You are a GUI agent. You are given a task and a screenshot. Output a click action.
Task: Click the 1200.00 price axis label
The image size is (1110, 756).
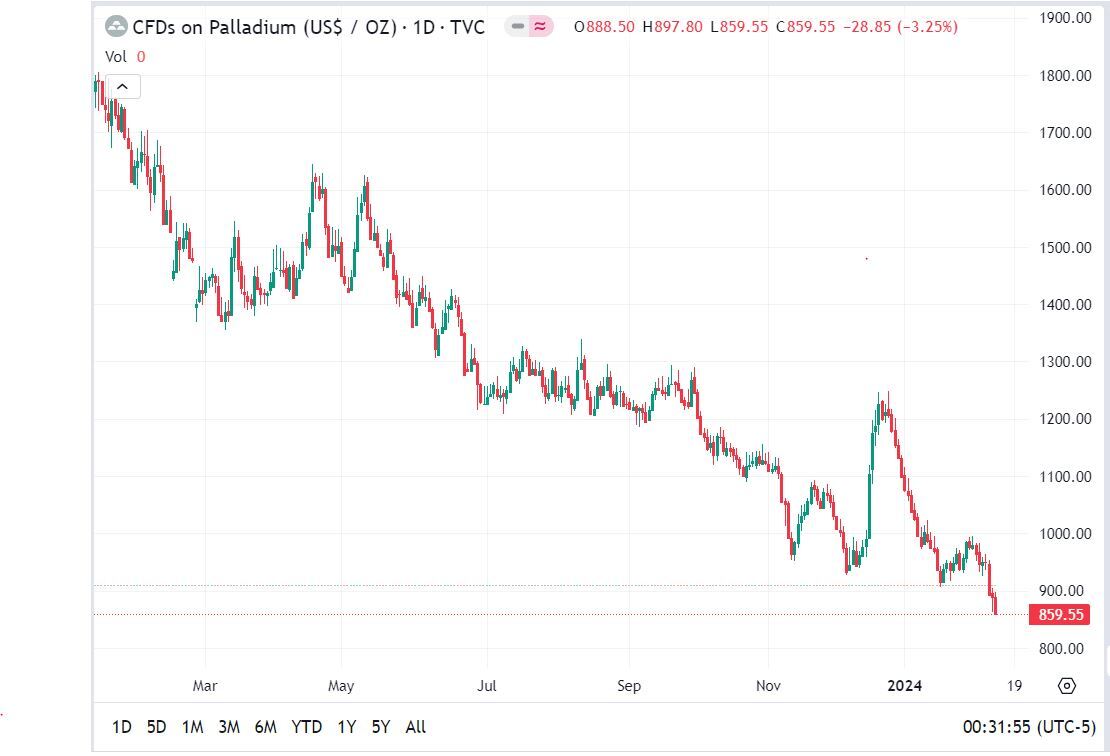pyautogui.click(x=1065, y=419)
